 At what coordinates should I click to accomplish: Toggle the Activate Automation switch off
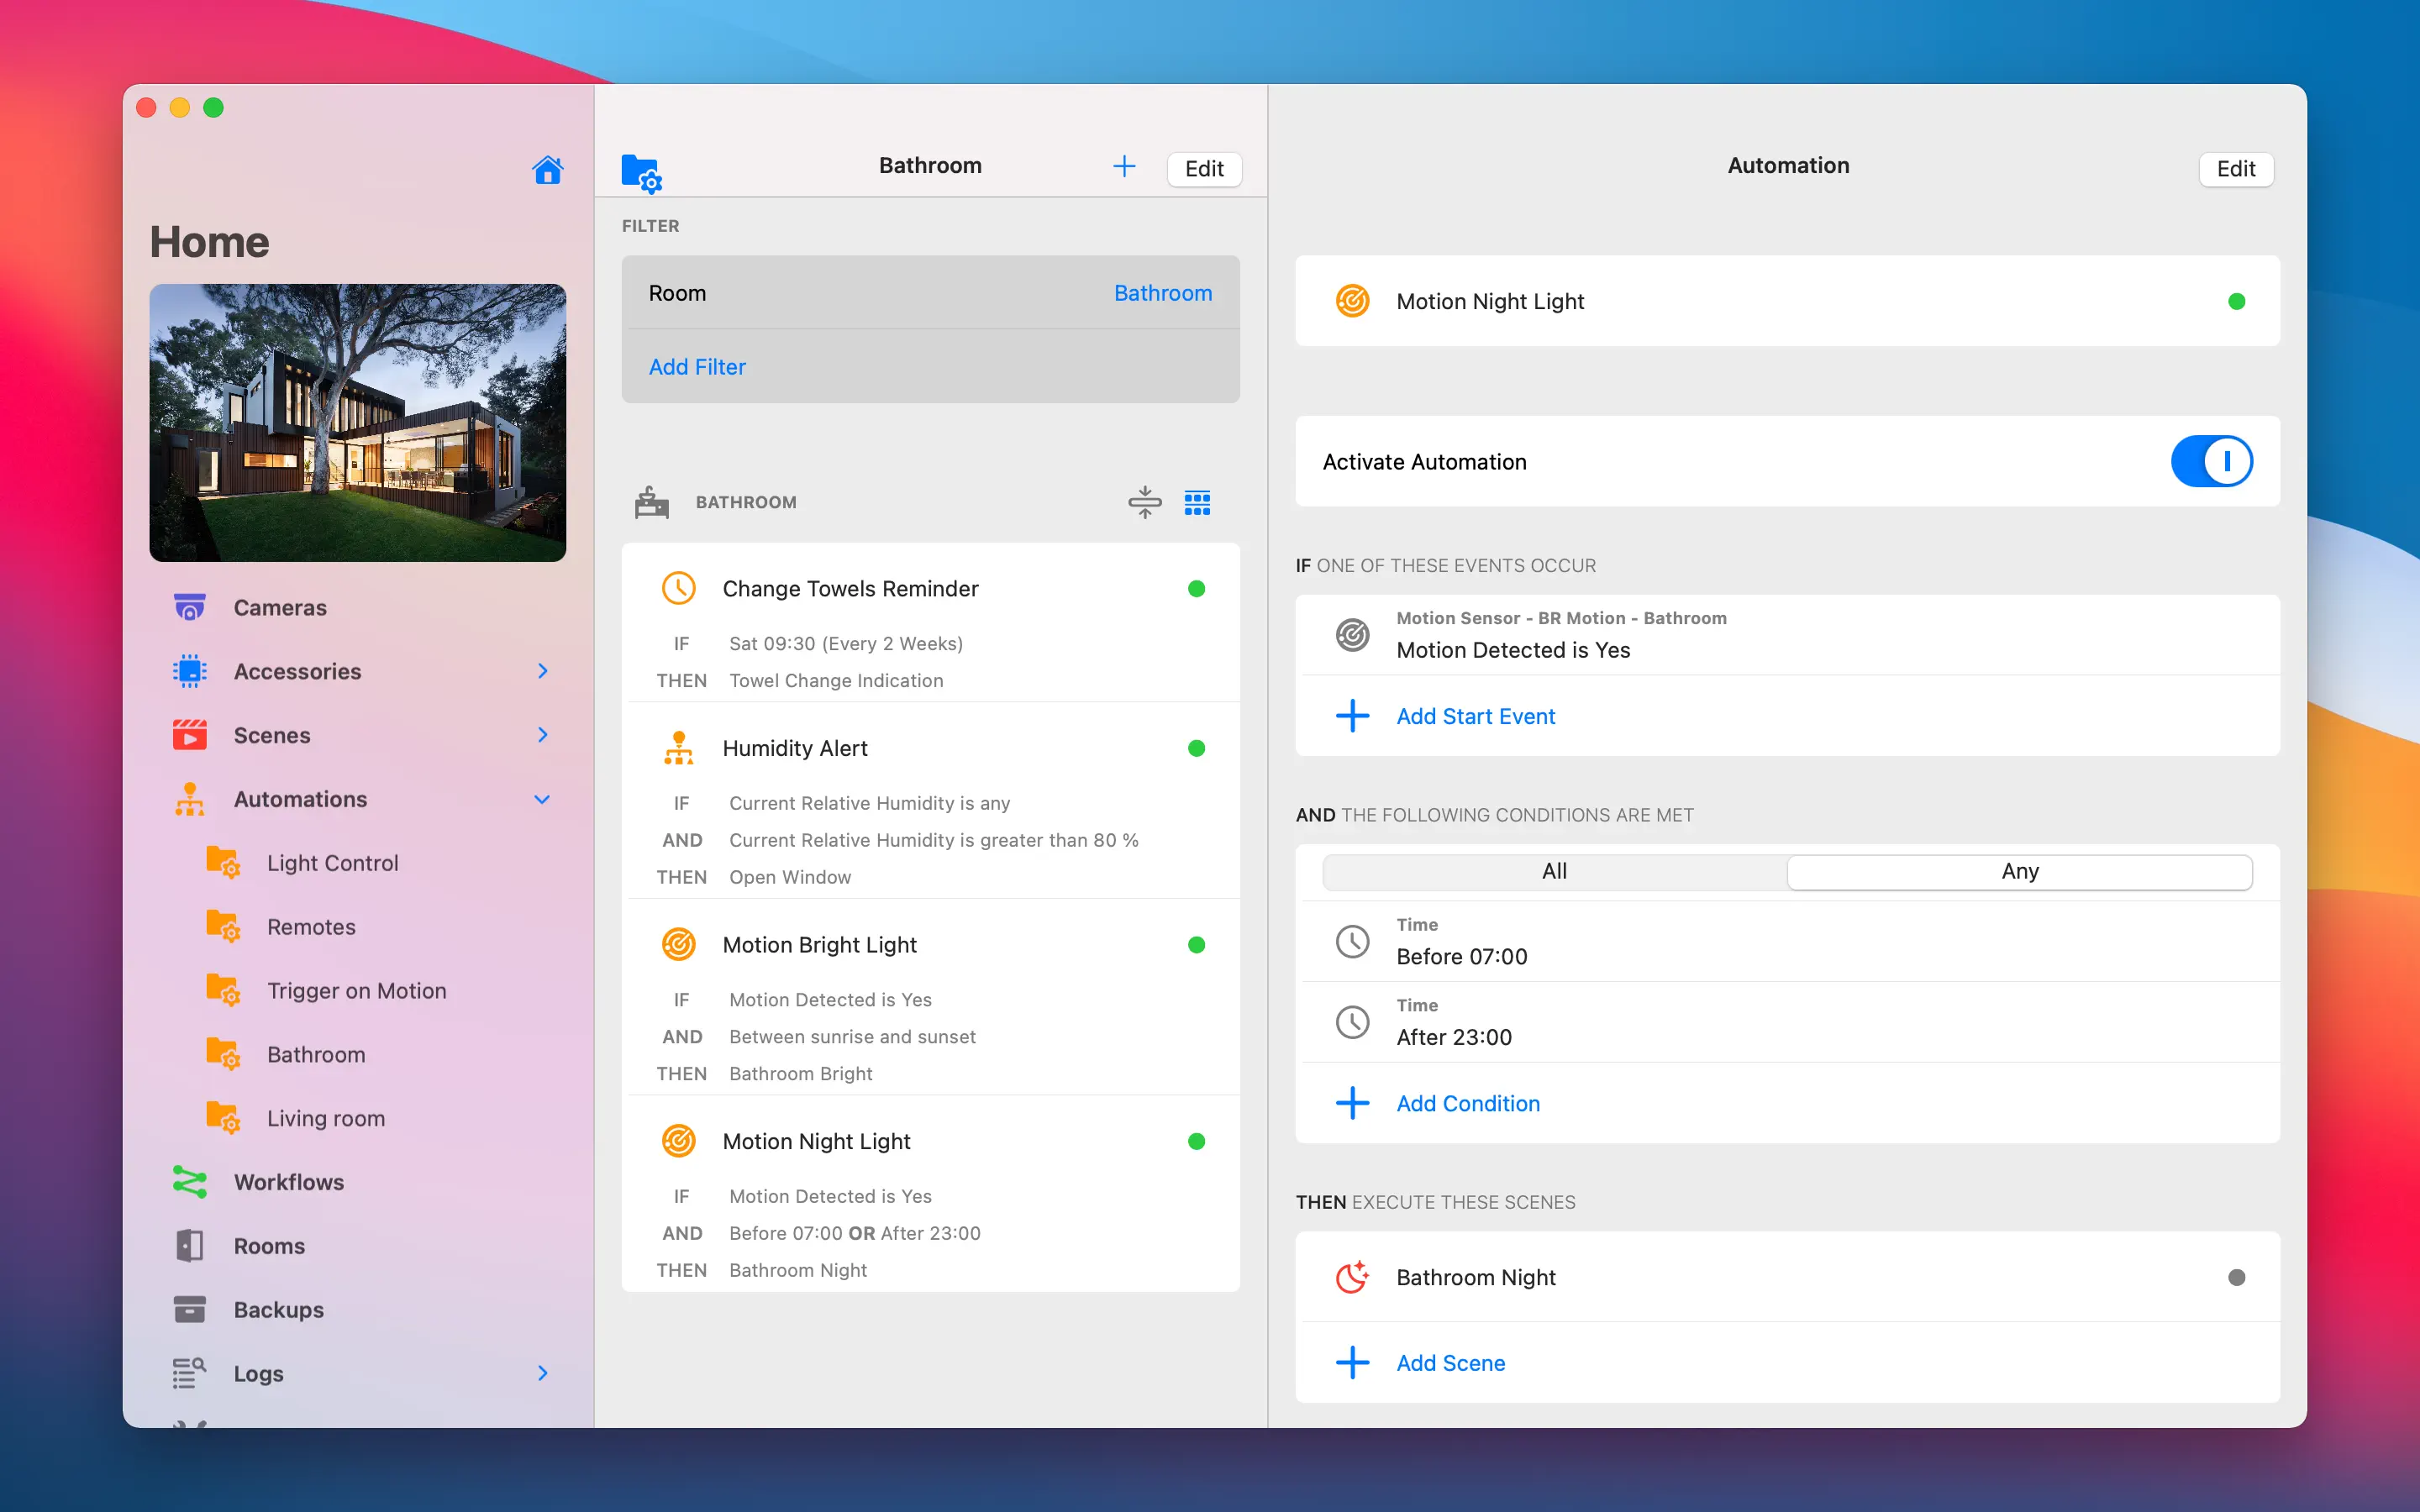pyautogui.click(x=2210, y=462)
